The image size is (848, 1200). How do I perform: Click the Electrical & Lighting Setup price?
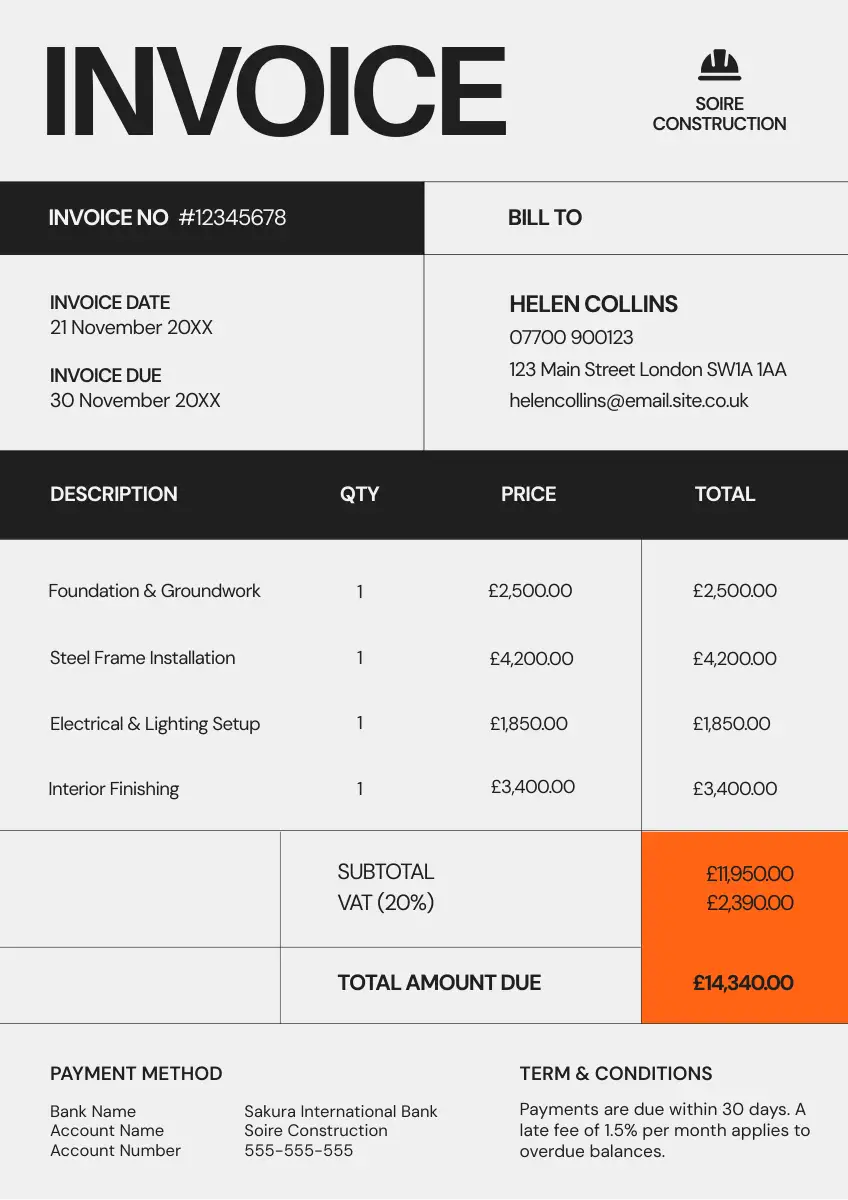click(528, 724)
